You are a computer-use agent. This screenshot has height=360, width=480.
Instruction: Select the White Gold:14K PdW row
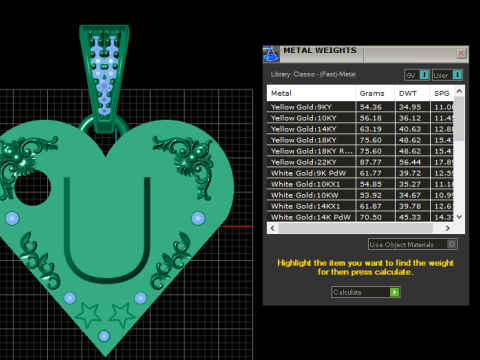click(360, 217)
